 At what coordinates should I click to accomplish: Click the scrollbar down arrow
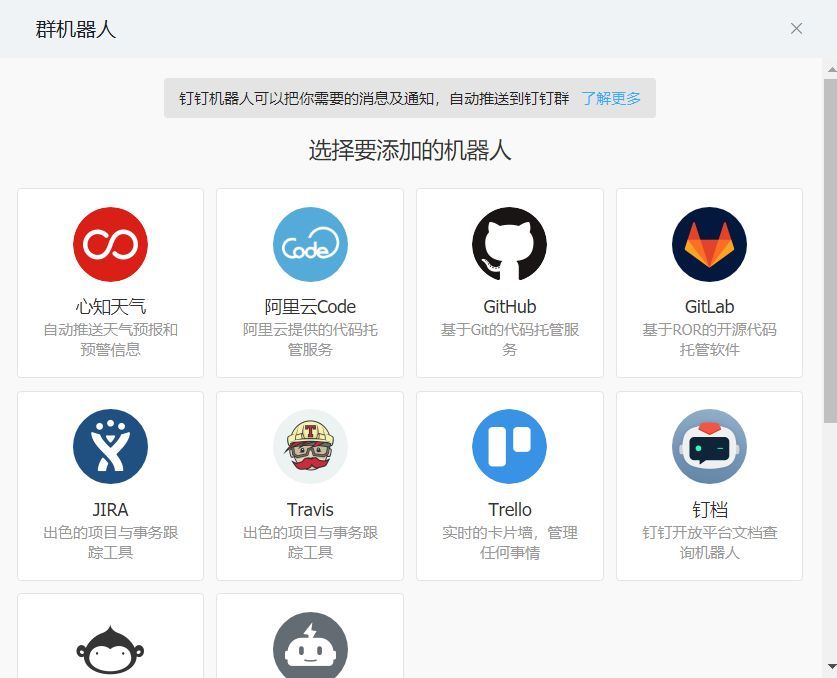(x=831, y=666)
